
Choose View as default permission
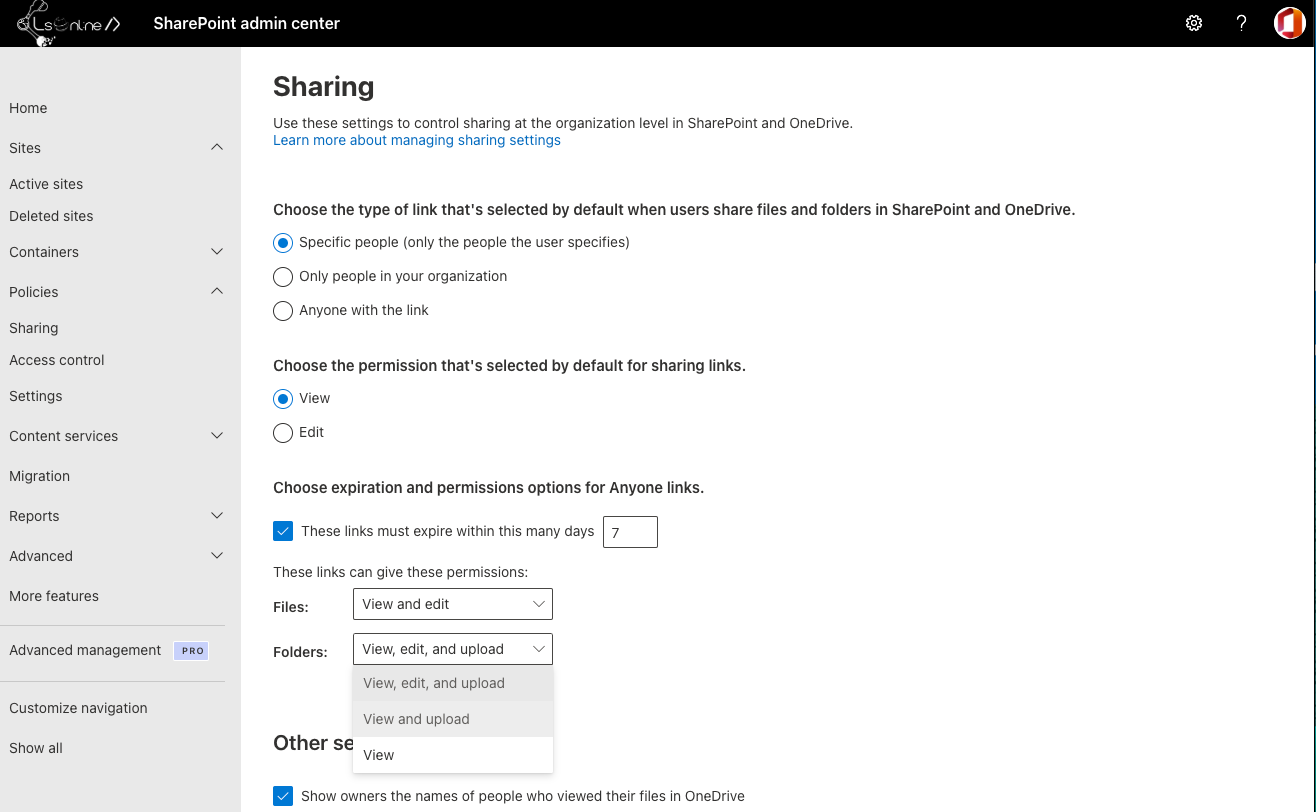click(x=283, y=398)
